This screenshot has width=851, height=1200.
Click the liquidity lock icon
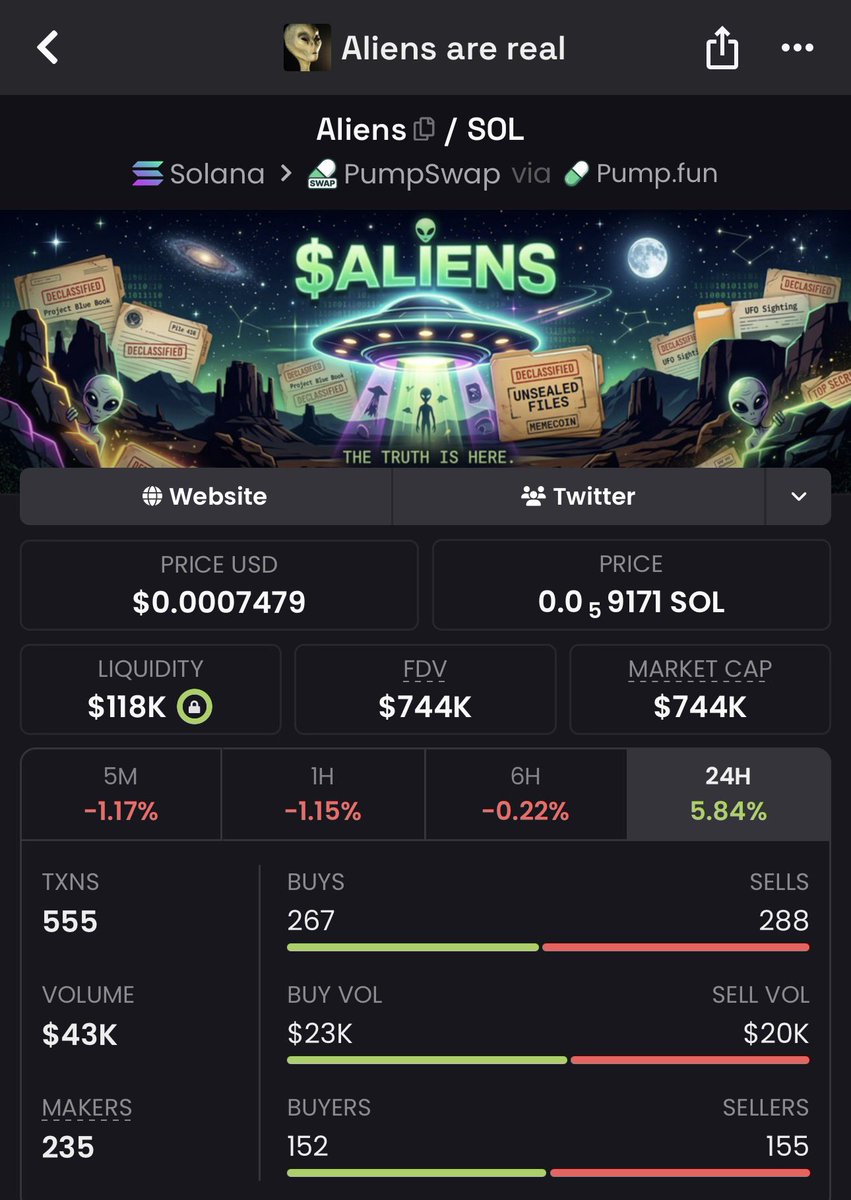point(194,707)
